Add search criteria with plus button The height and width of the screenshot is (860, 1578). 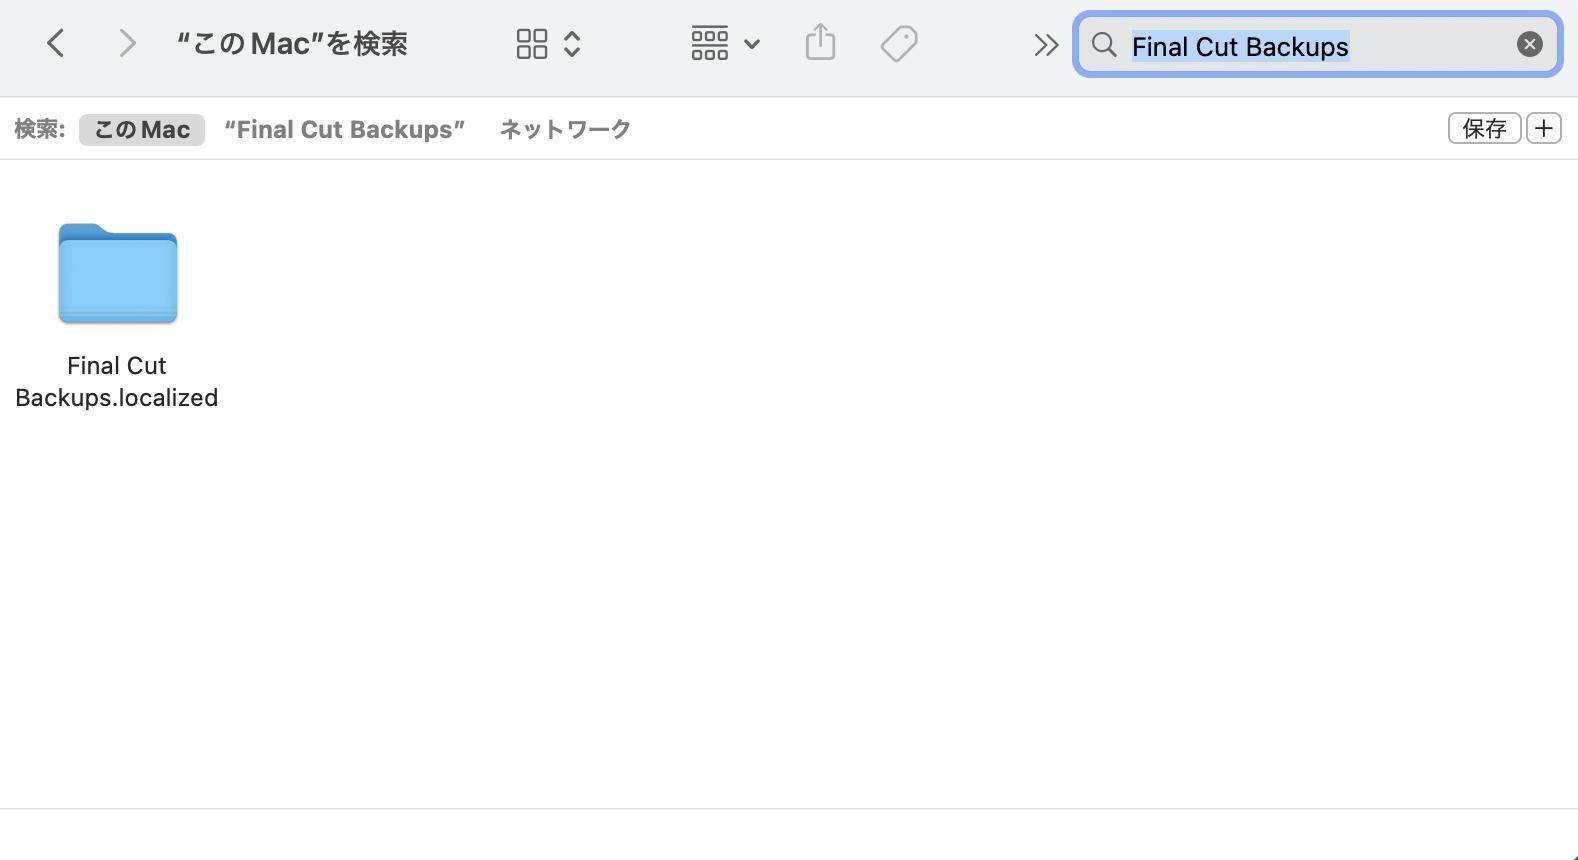[1543, 129]
